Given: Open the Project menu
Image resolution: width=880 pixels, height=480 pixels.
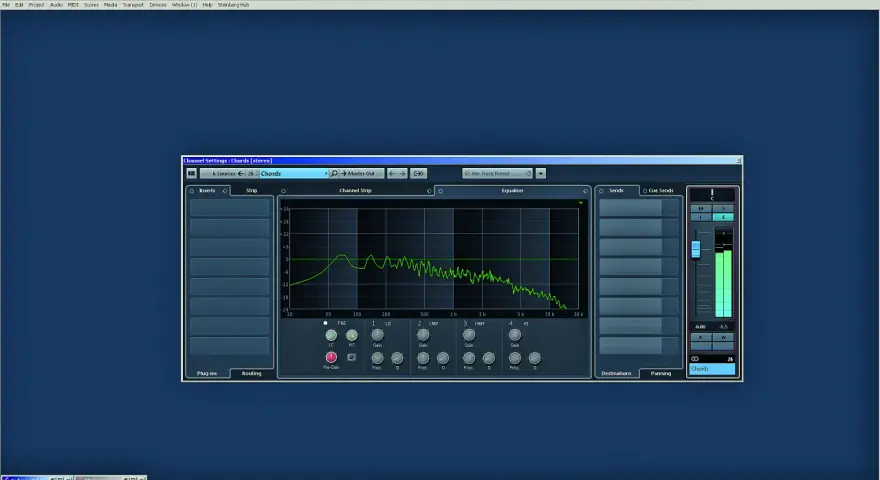Looking at the screenshot, I should [x=36, y=4].
